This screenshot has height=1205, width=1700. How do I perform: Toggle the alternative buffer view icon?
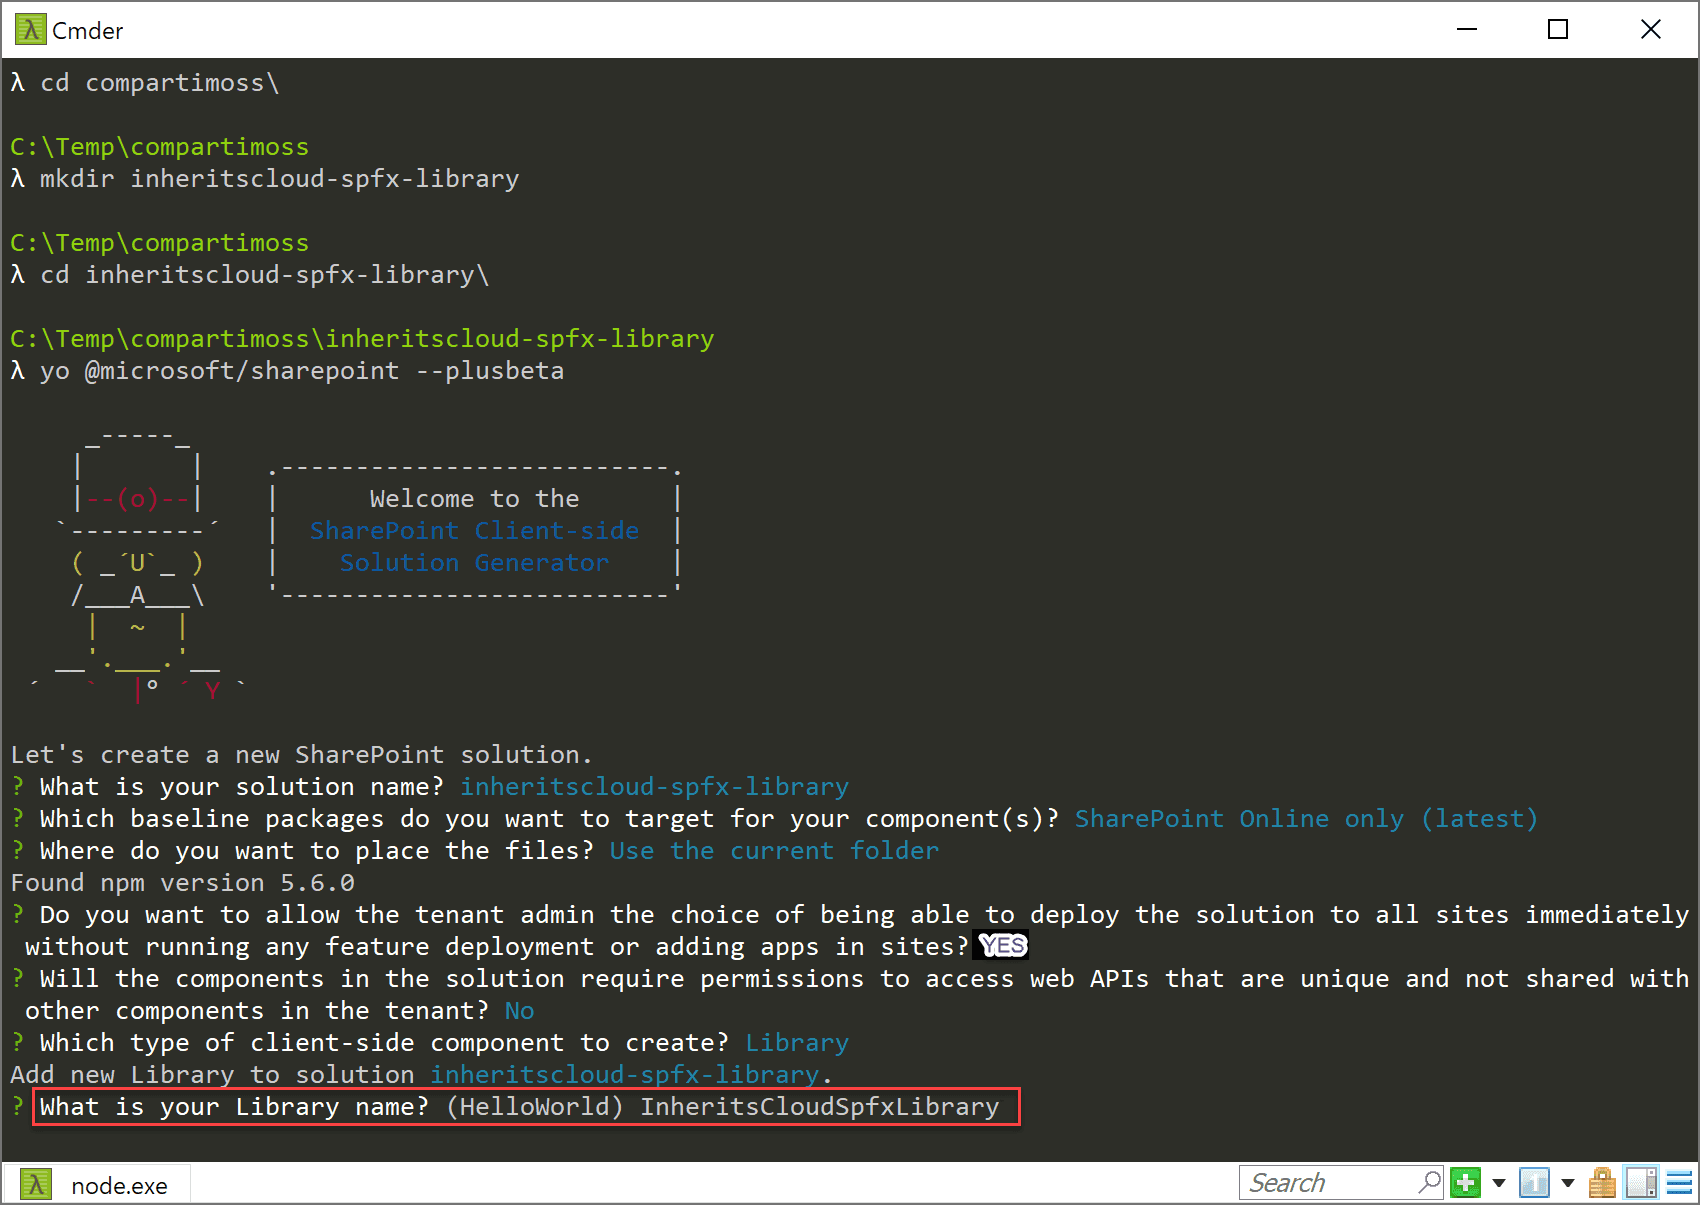click(x=1641, y=1183)
